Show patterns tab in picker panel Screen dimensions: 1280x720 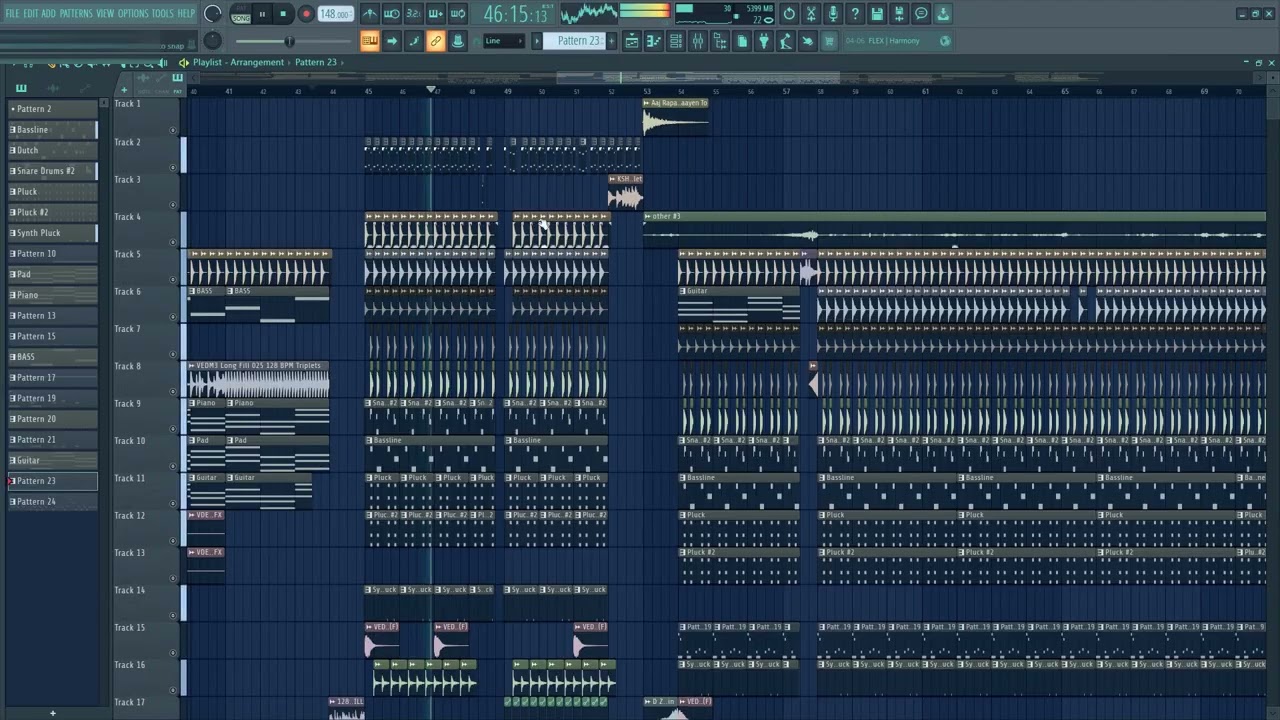click(21, 88)
